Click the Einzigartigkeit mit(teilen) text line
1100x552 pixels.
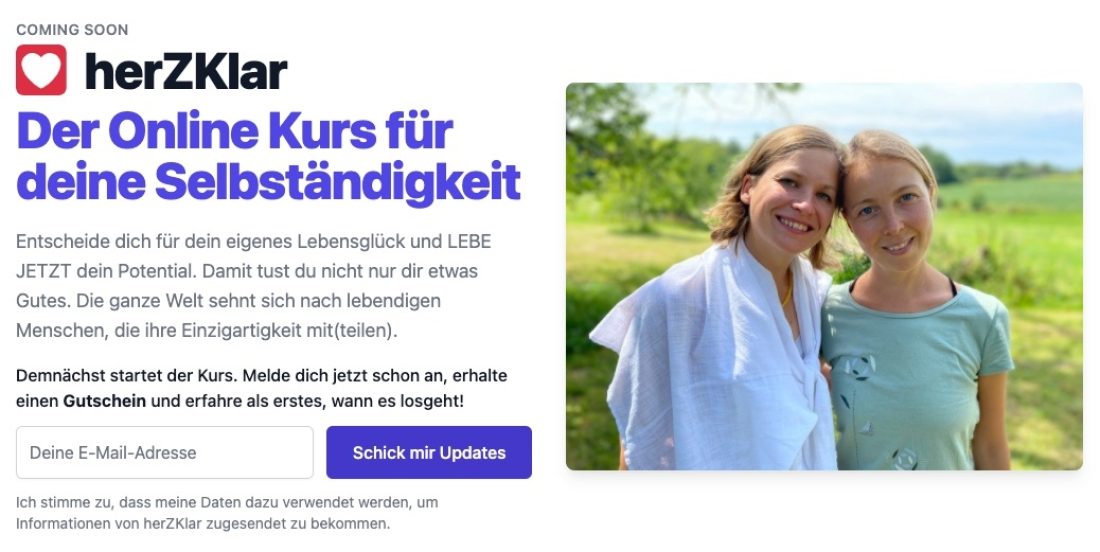coord(290,330)
